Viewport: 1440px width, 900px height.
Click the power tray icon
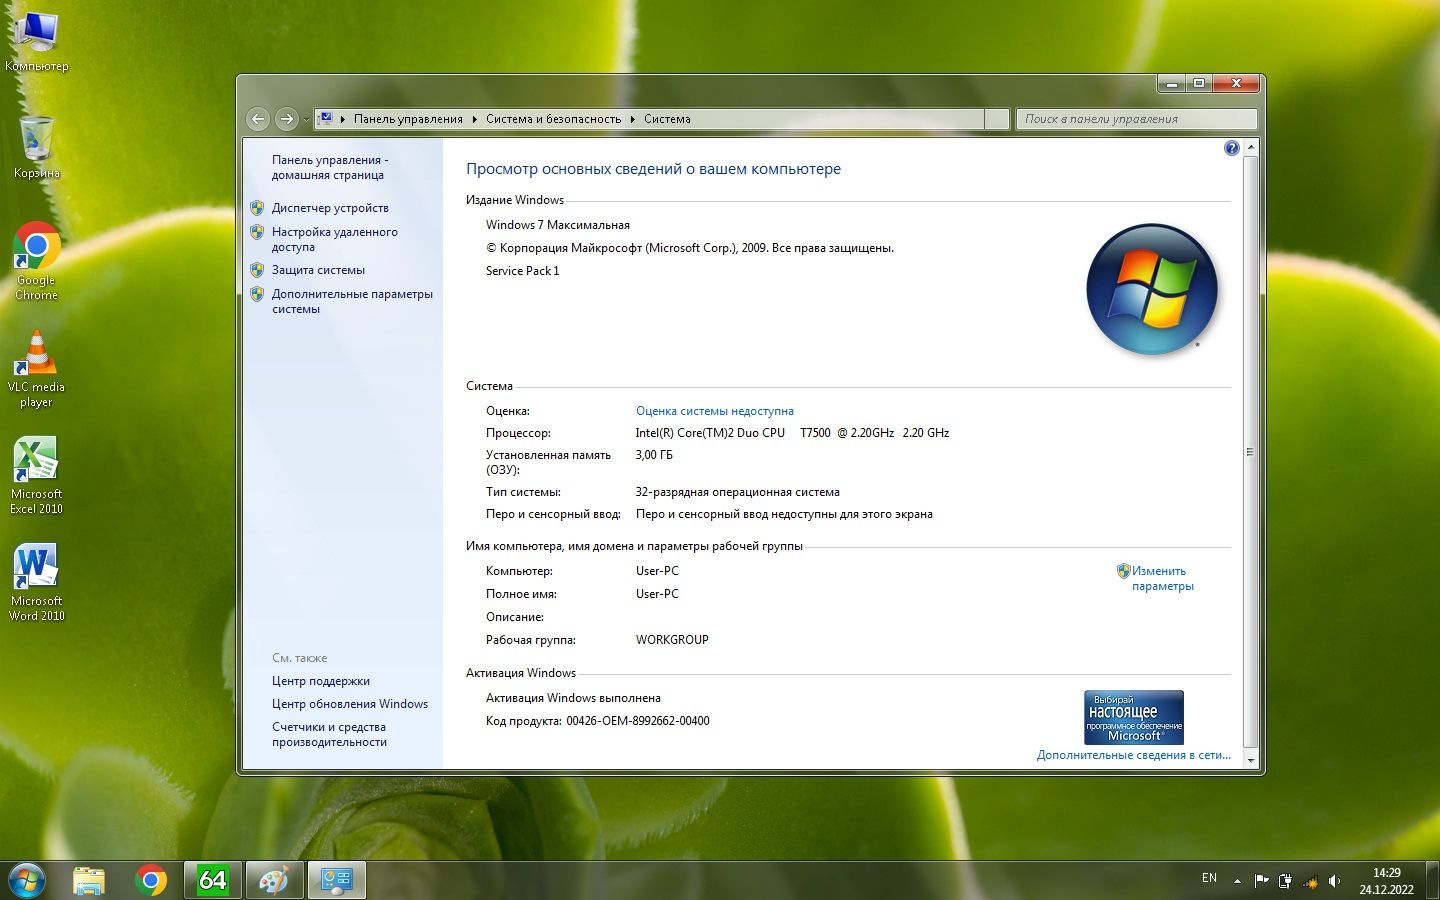click(x=1285, y=881)
